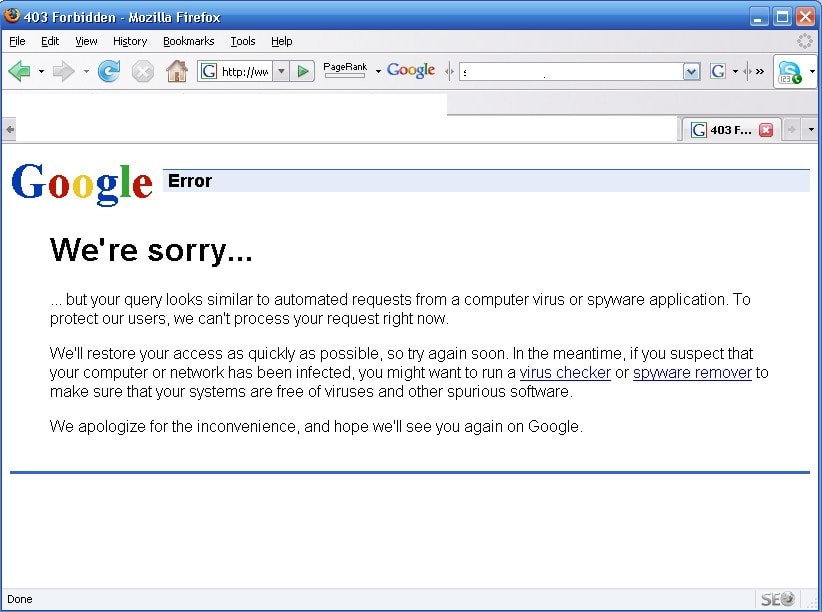Viewport: 822px width, 612px height.
Task: Click the site favicon in the address bar
Action: (209, 71)
